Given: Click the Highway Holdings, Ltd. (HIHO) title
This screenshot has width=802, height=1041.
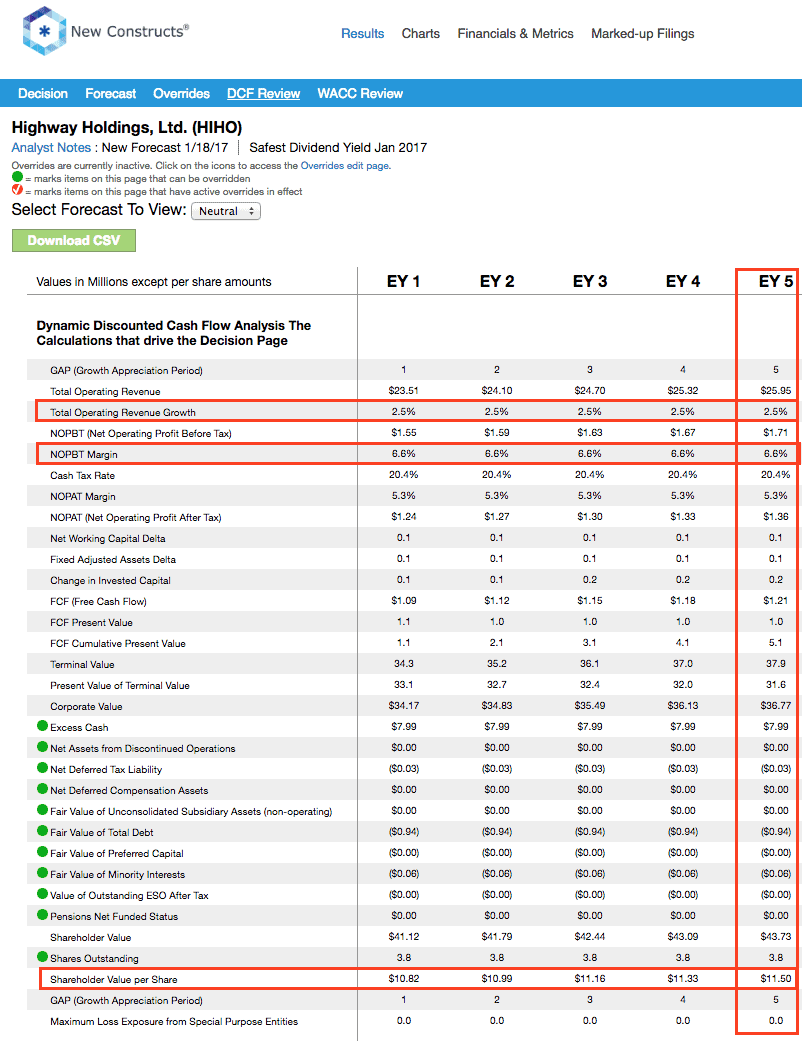Looking at the screenshot, I should (x=127, y=127).
